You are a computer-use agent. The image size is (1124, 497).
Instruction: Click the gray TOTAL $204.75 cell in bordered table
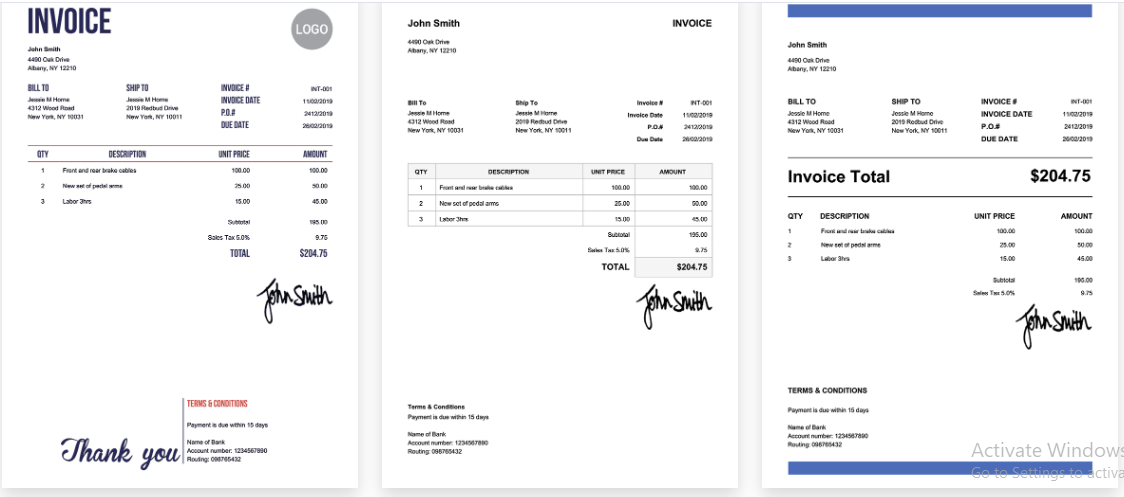[674, 267]
